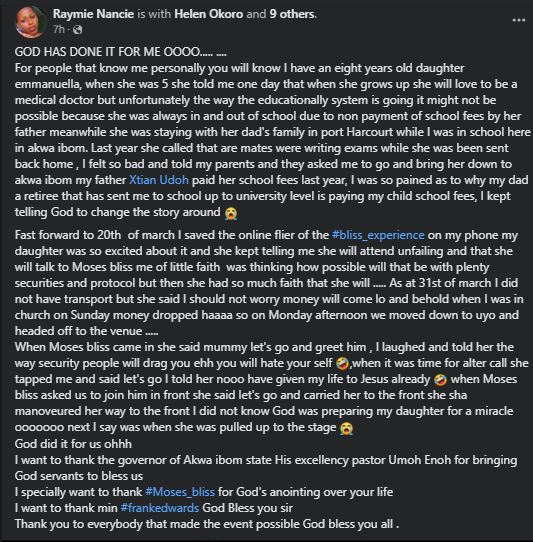The width and height of the screenshot is (533, 542).
Task: Click the crying emoji after "to the stage"
Action: point(346,428)
